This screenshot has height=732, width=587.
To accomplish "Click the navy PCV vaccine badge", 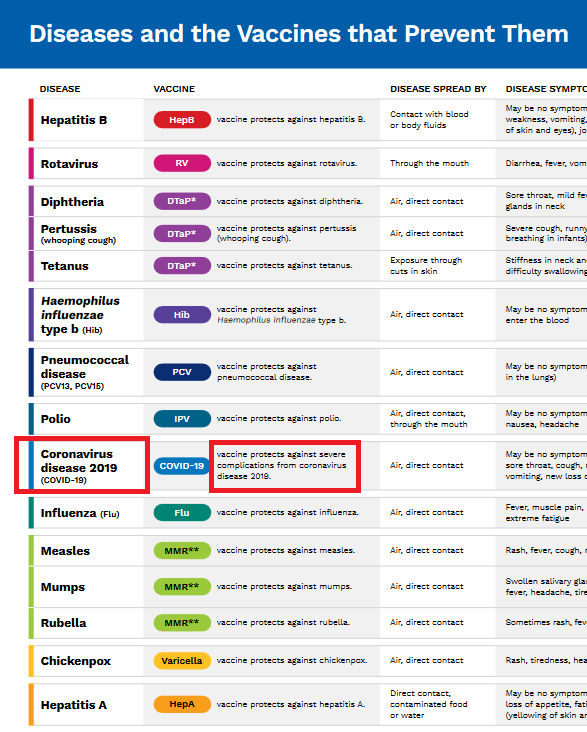I will tap(182, 372).
